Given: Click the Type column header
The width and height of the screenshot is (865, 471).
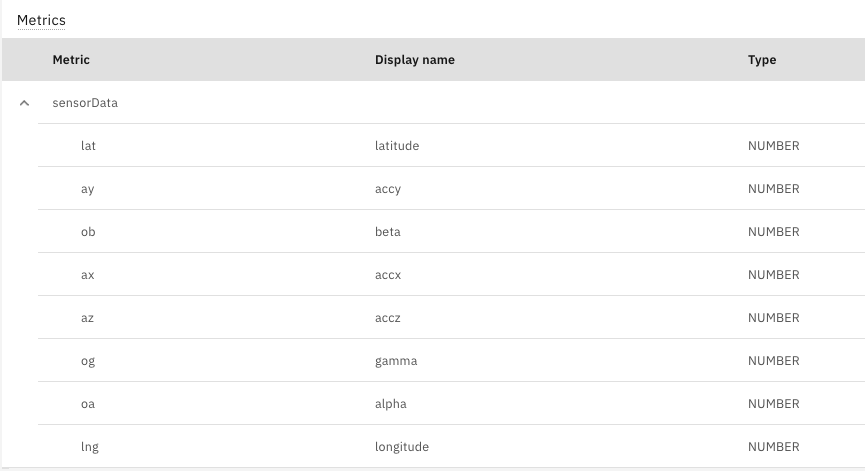Looking at the screenshot, I should click(x=762, y=60).
